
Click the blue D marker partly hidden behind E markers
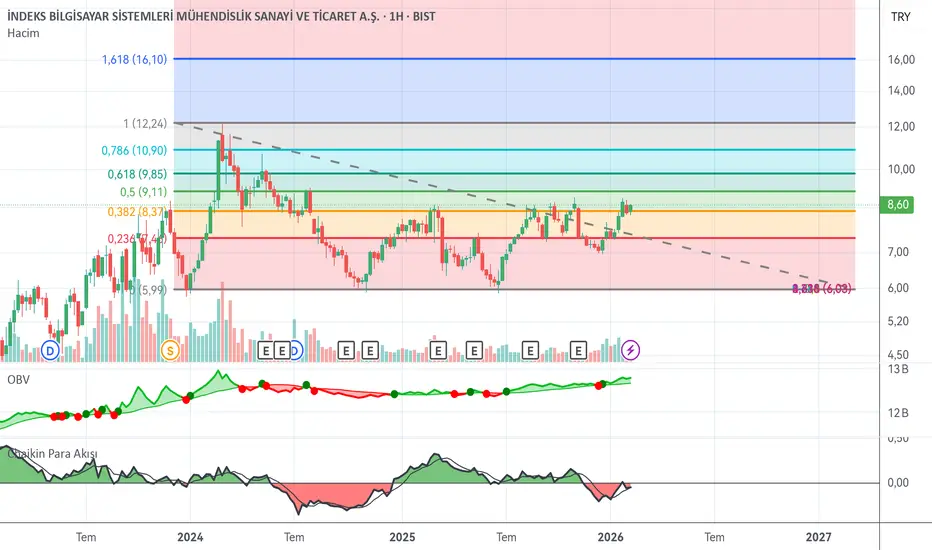tap(297, 351)
